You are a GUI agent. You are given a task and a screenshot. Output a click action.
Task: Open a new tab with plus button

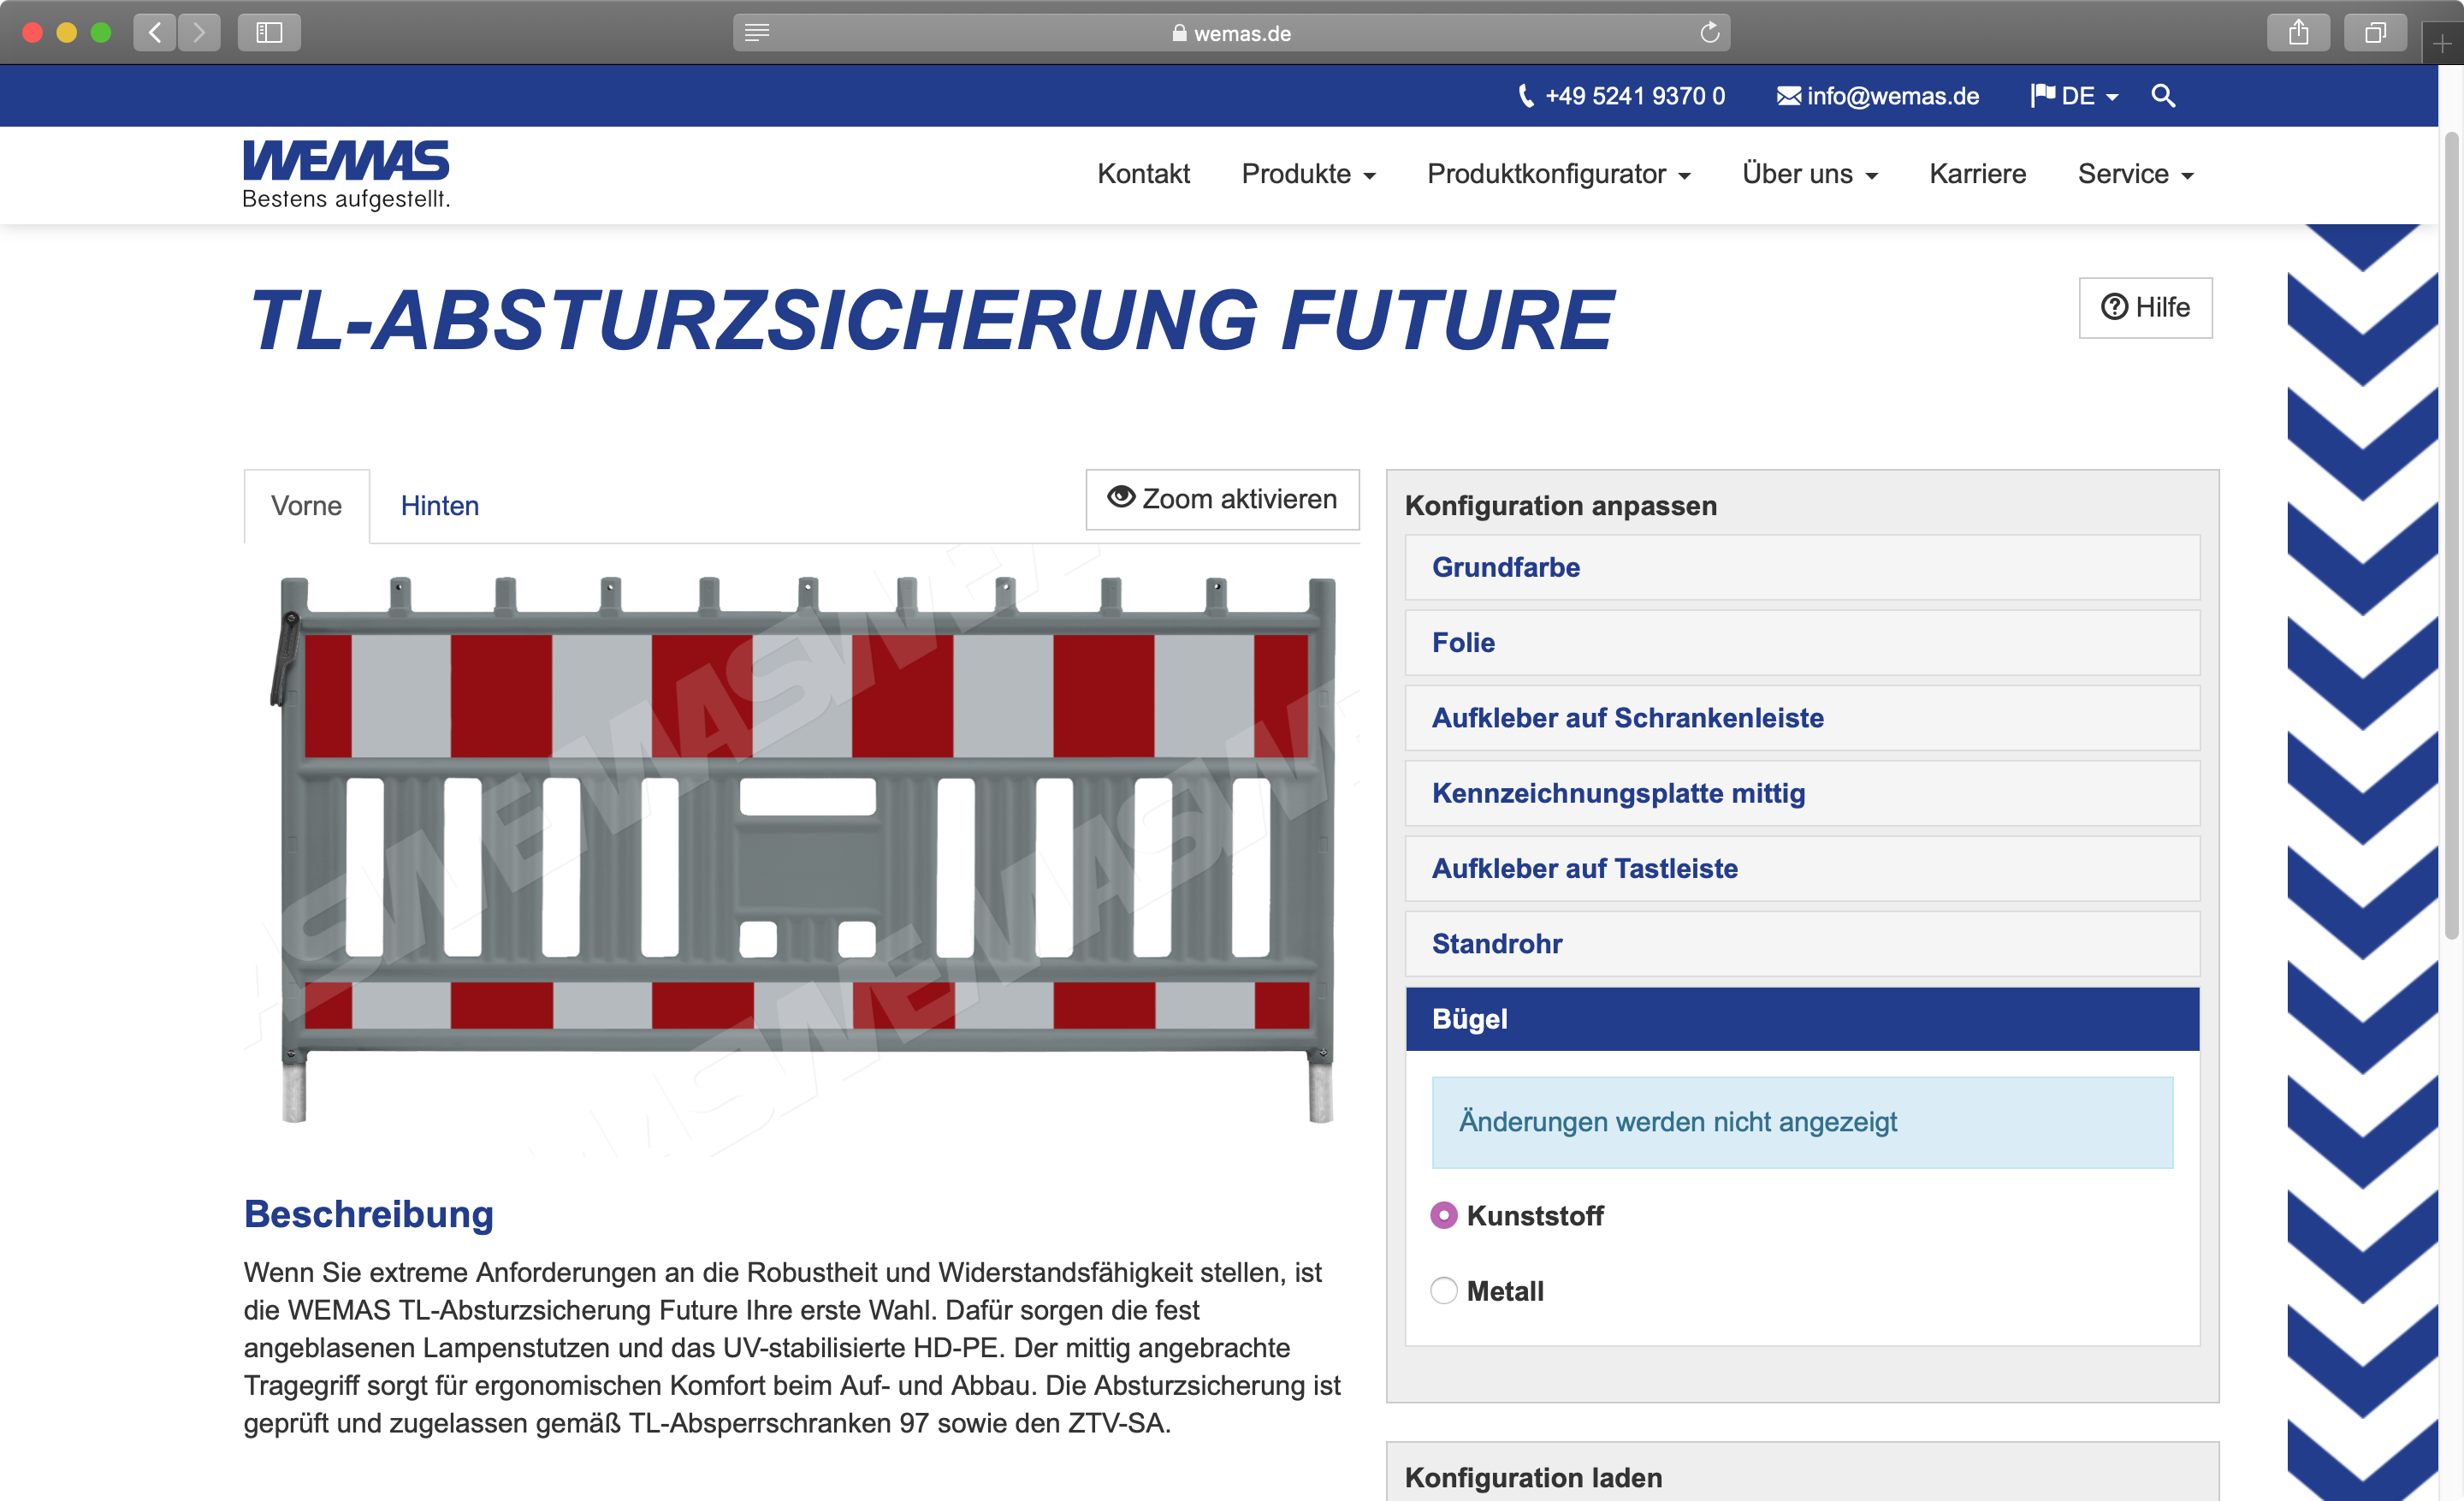[x=2442, y=43]
